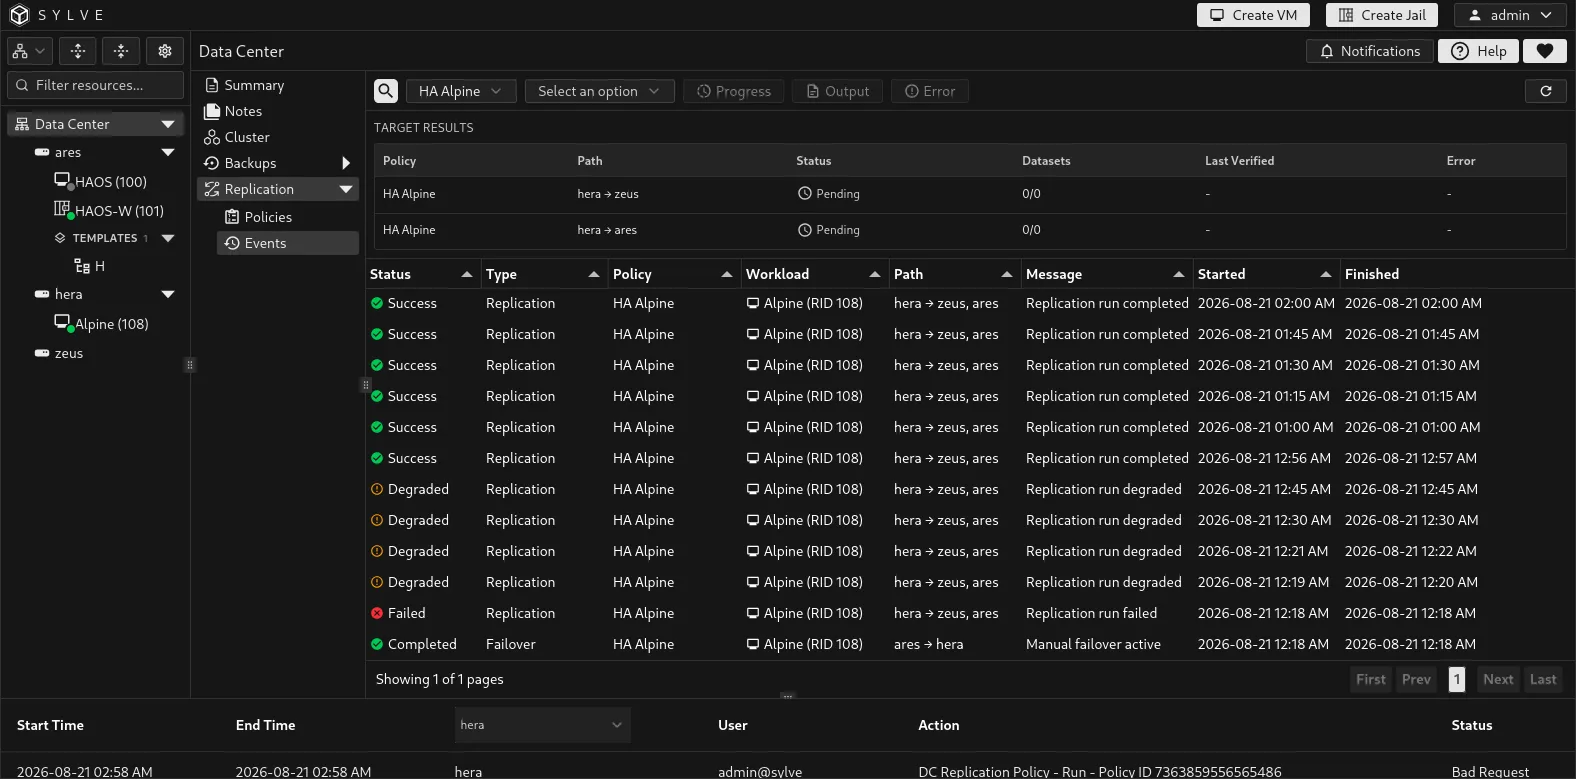Click the expand-all tree icon
The height and width of the screenshot is (779, 1576).
(x=78, y=51)
